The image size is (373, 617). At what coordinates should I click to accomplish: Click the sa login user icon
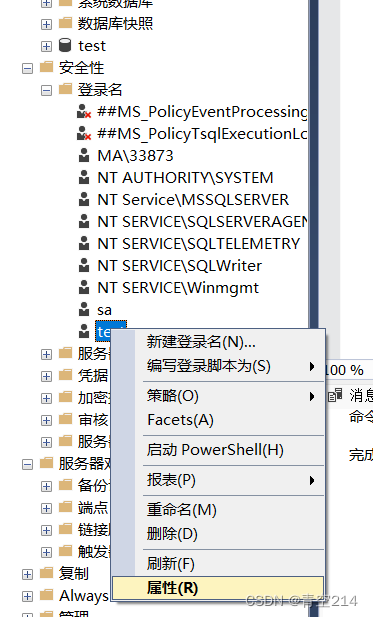point(84,310)
